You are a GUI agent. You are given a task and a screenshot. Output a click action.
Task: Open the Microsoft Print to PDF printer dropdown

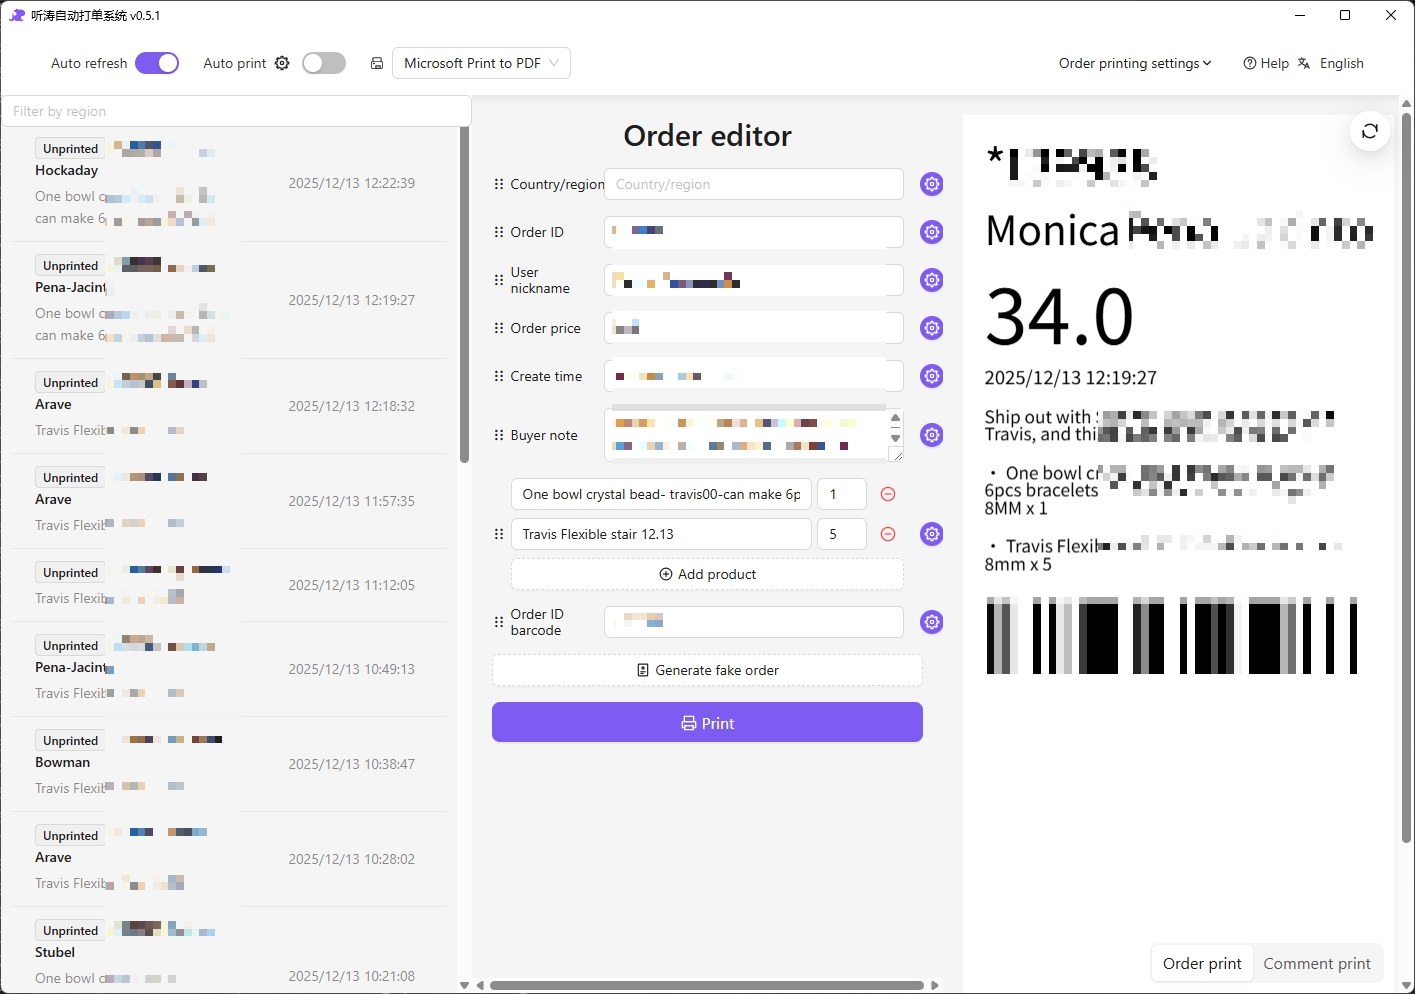[481, 62]
